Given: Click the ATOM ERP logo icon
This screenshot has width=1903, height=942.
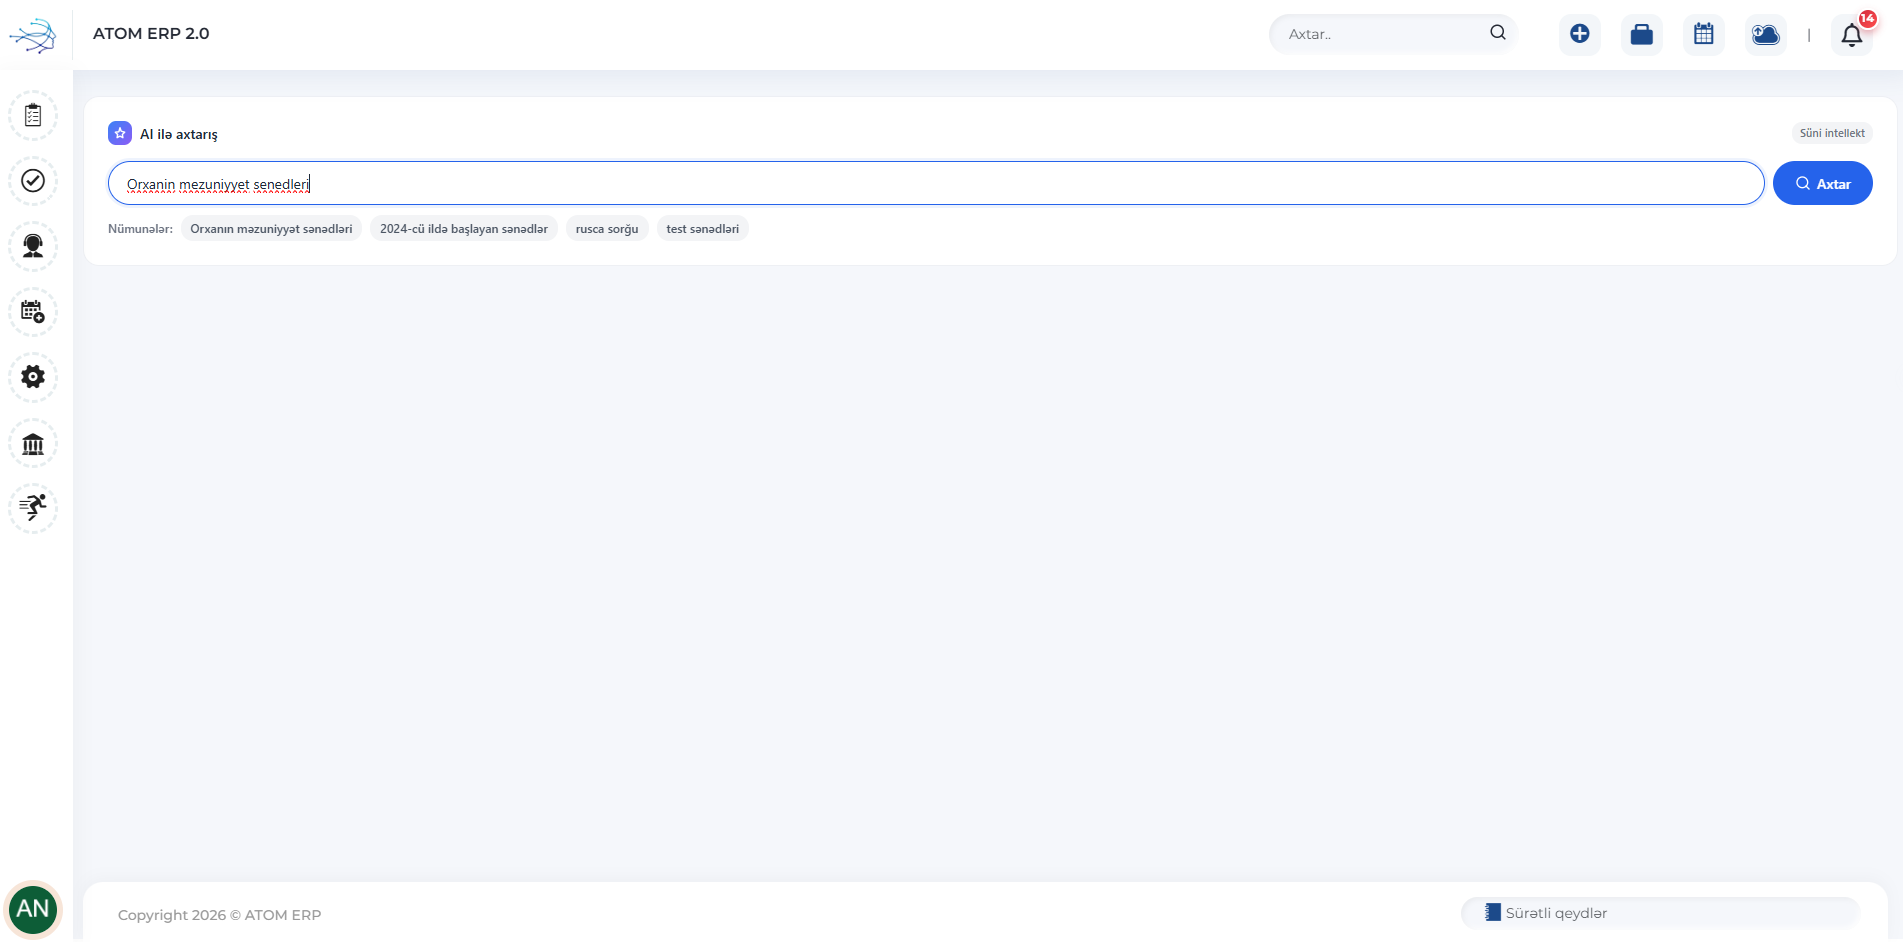Looking at the screenshot, I should pyautogui.click(x=32, y=35).
